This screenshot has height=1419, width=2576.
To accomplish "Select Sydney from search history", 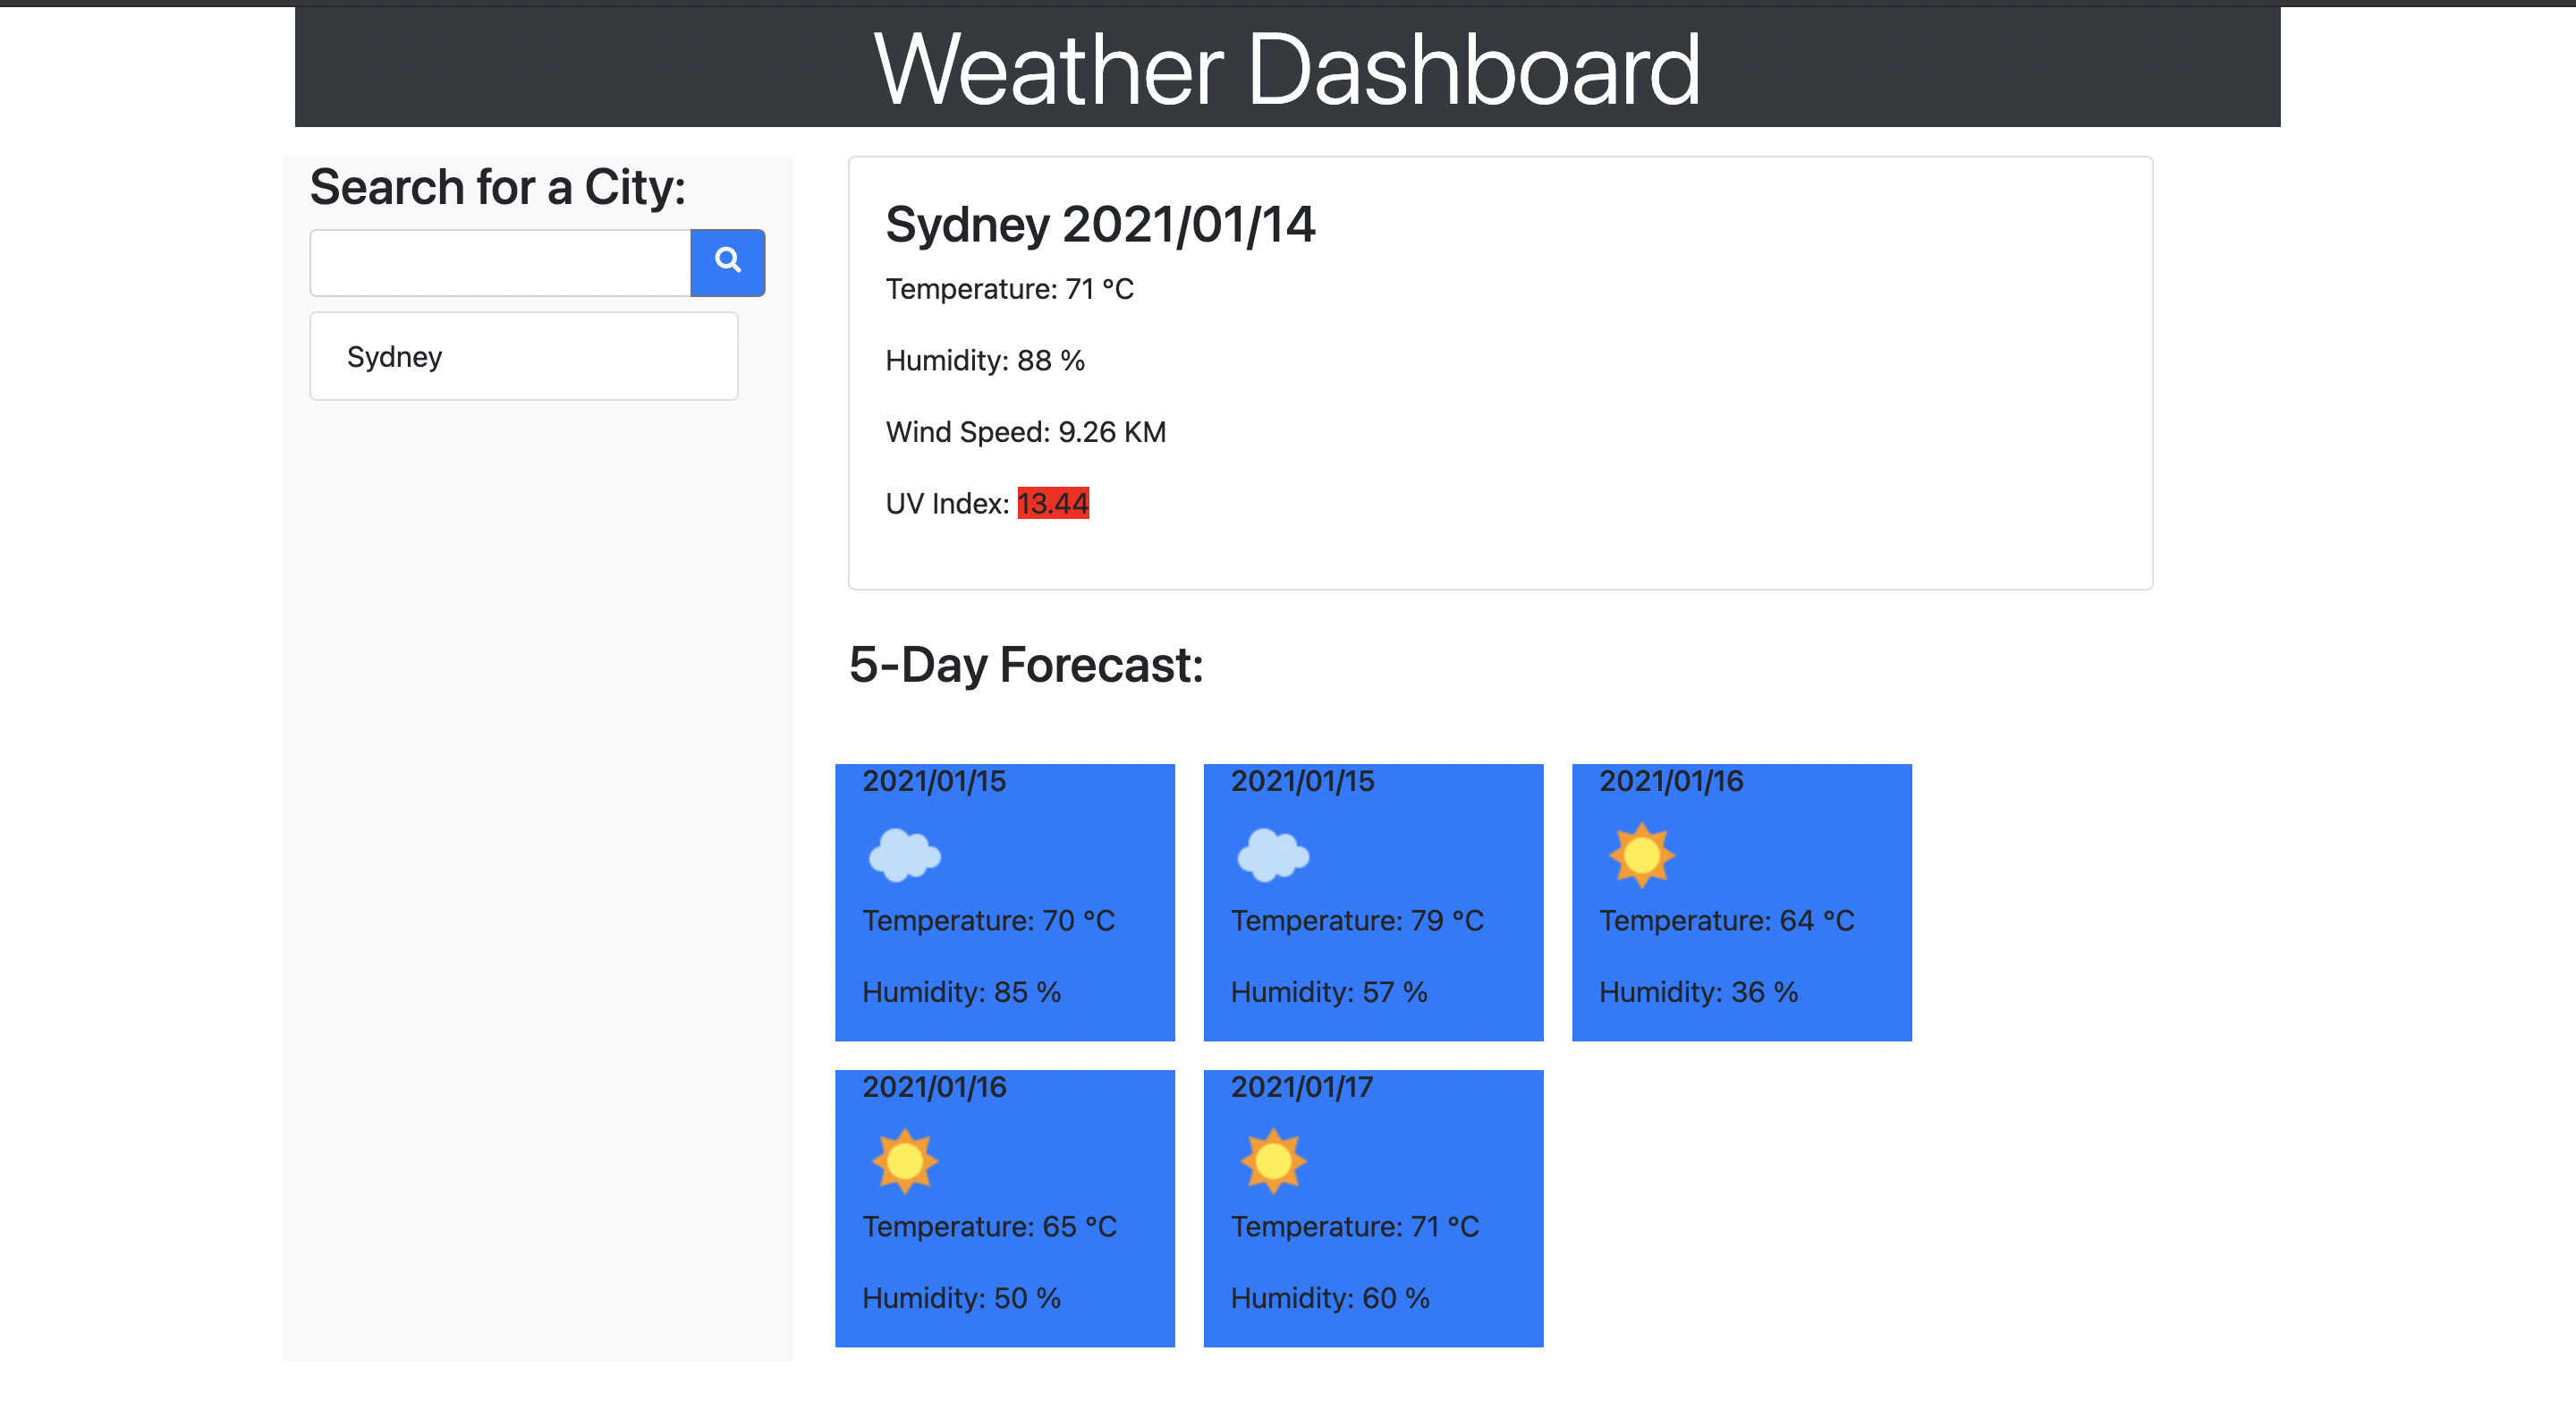I will (x=523, y=356).
